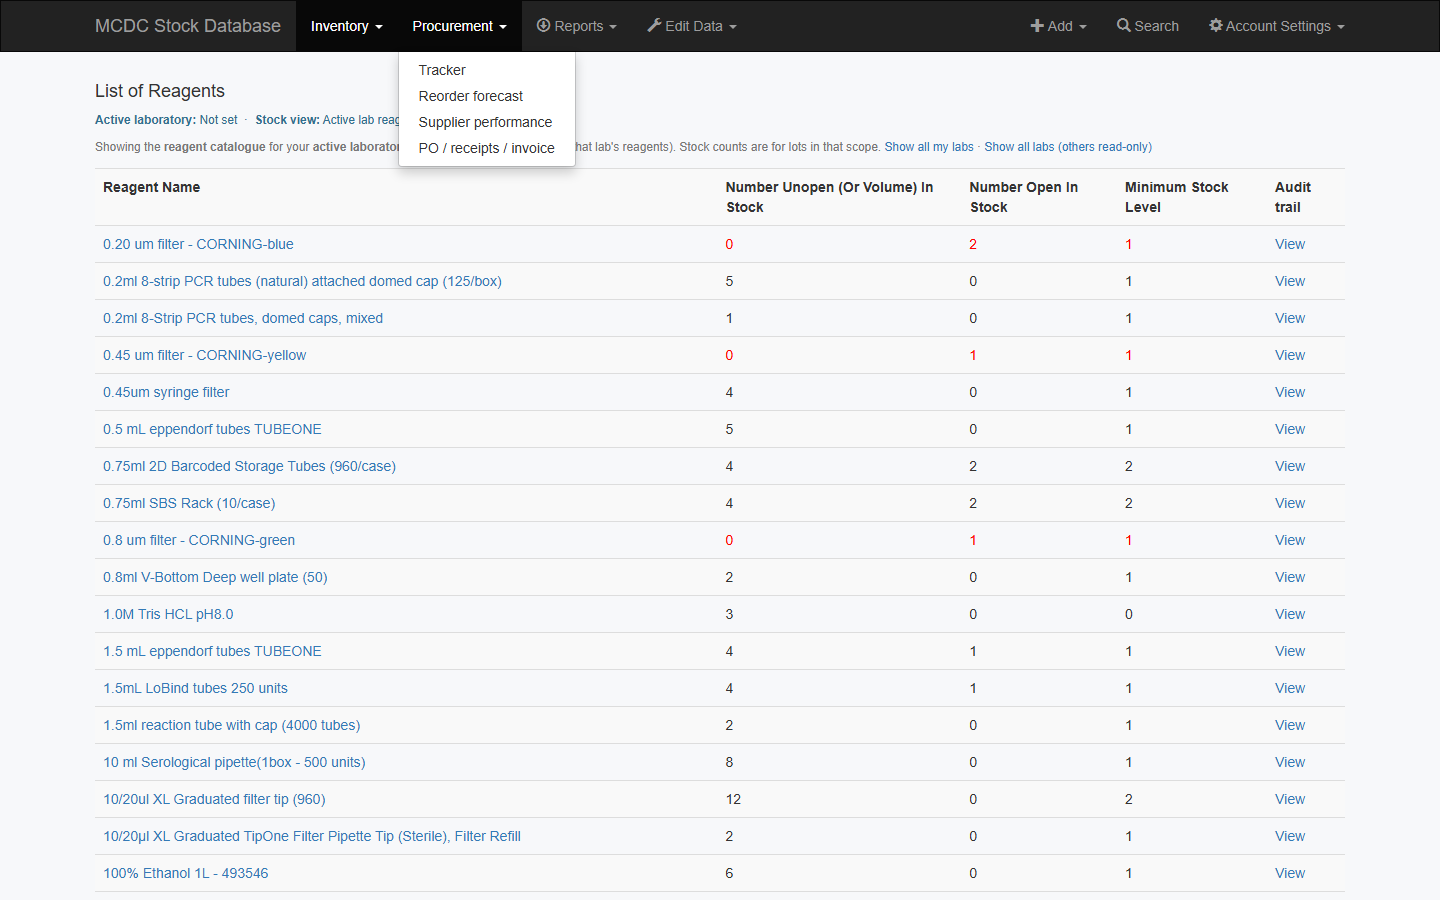Select PO / receipts / invoice
Screen dimensions: 1440x900
487,148
